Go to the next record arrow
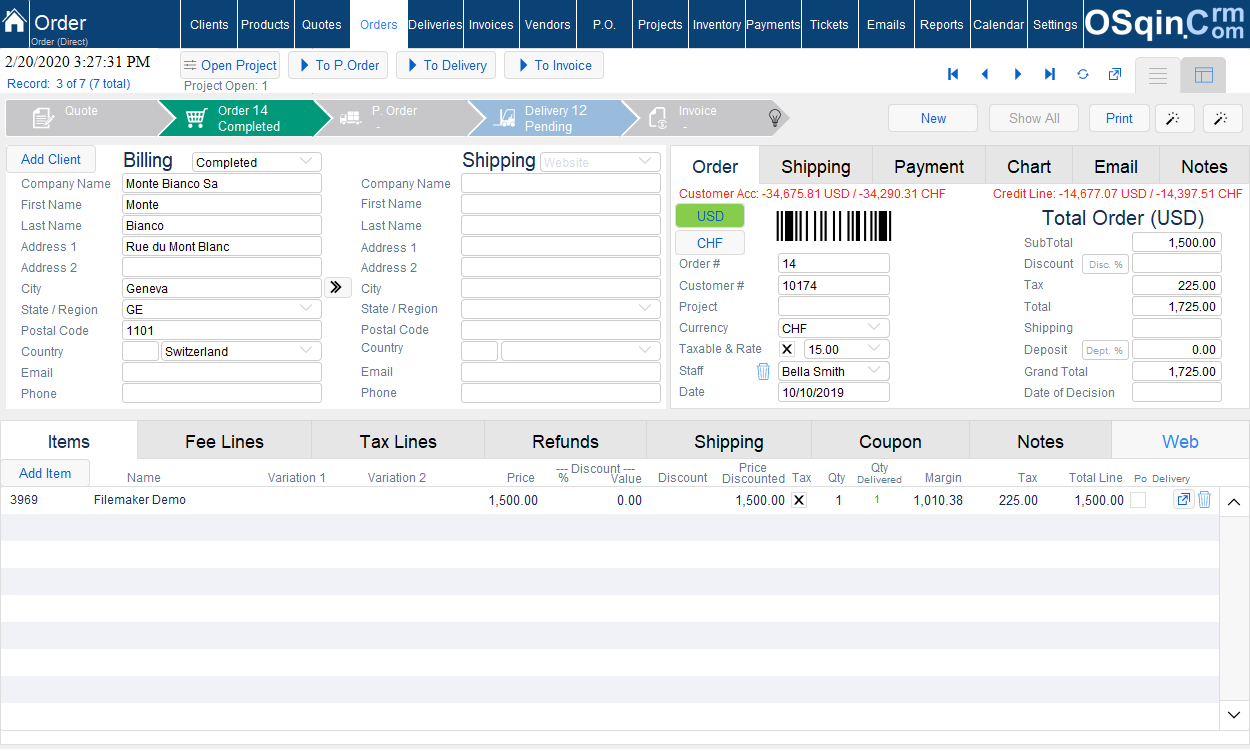The height and width of the screenshot is (754, 1250). tap(1018, 74)
